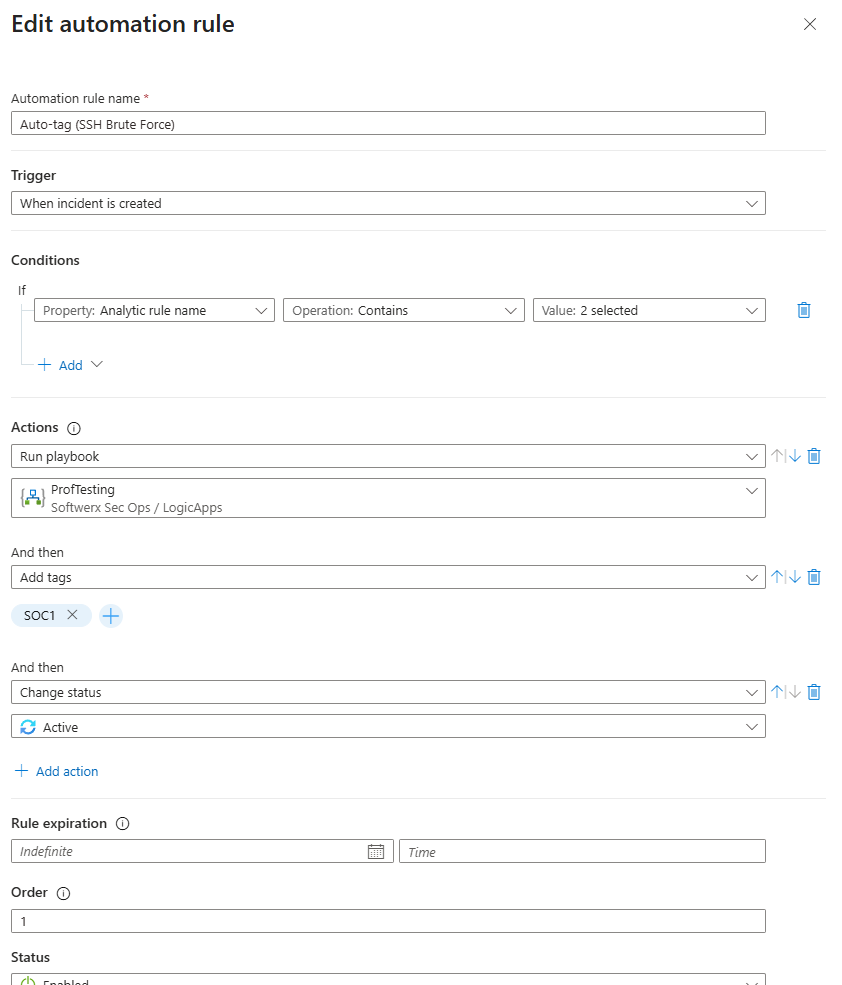842x985 pixels.
Task: Show info tooltip for Rule expiration
Action: pyautogui.click(x=123, y=824)
